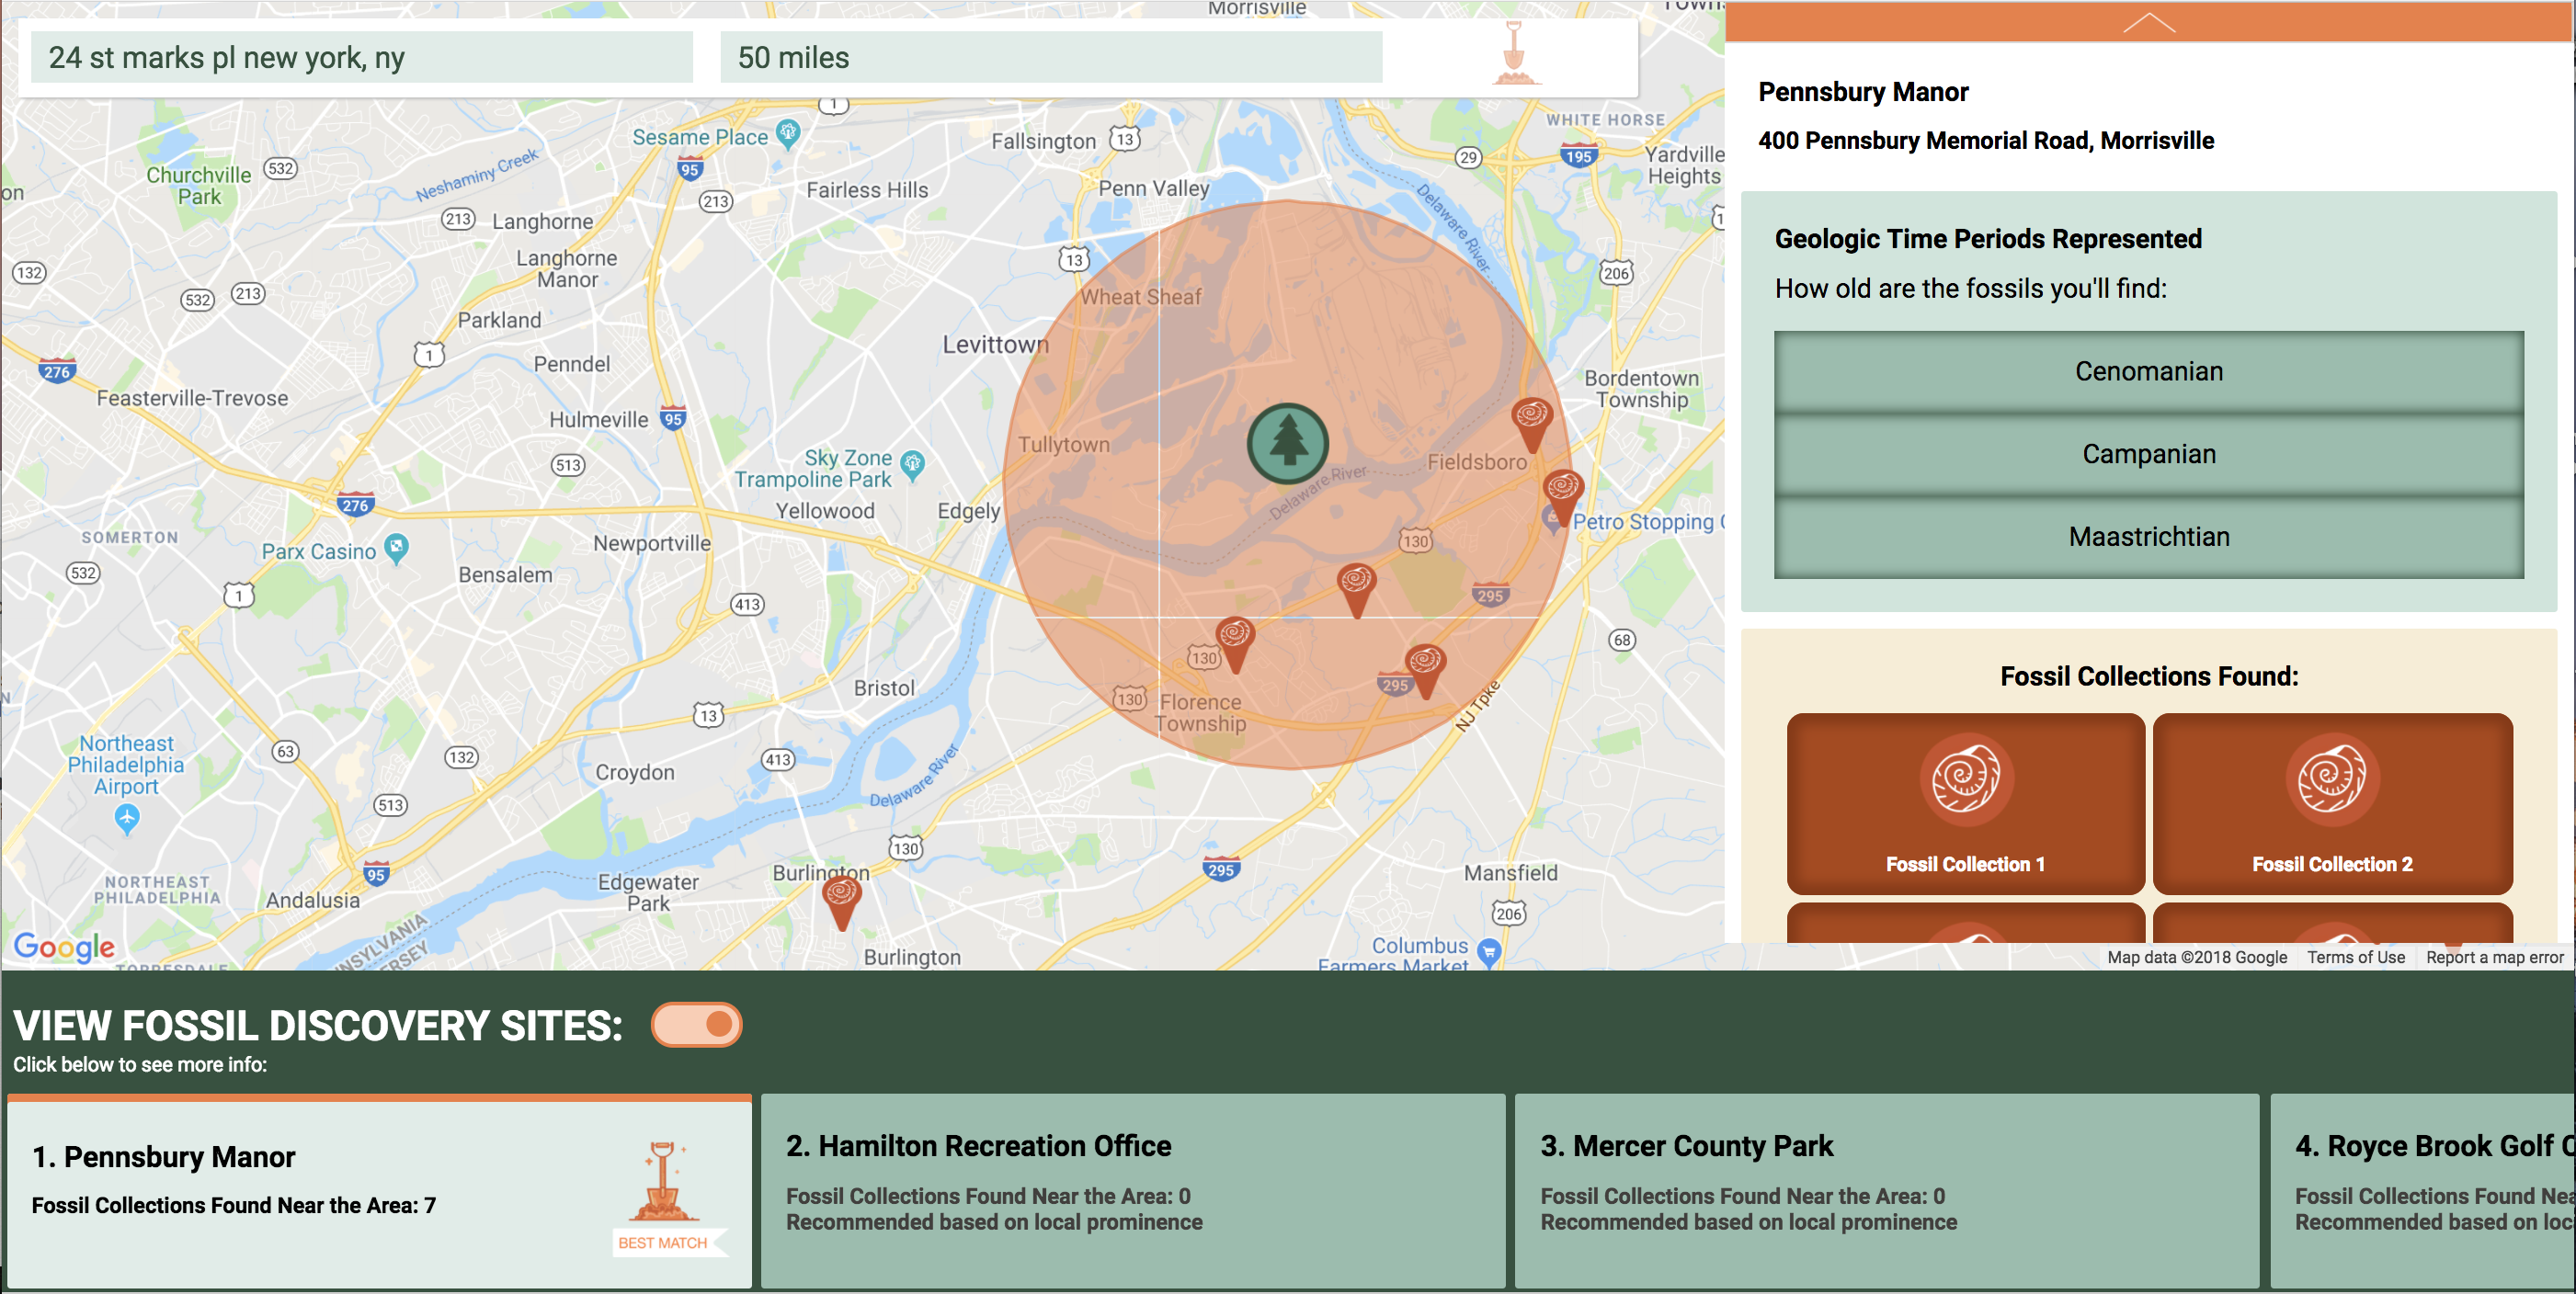2576x1294 pixels.
Task: Select the Campanian time period
Action: (2148, 454)
